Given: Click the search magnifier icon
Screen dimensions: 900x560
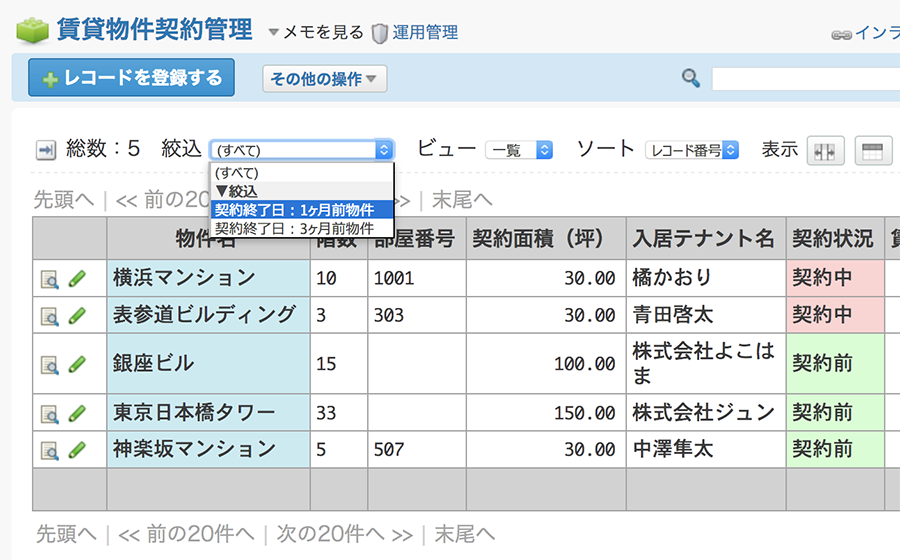Looking at the screenshot, I should point(690,78).
